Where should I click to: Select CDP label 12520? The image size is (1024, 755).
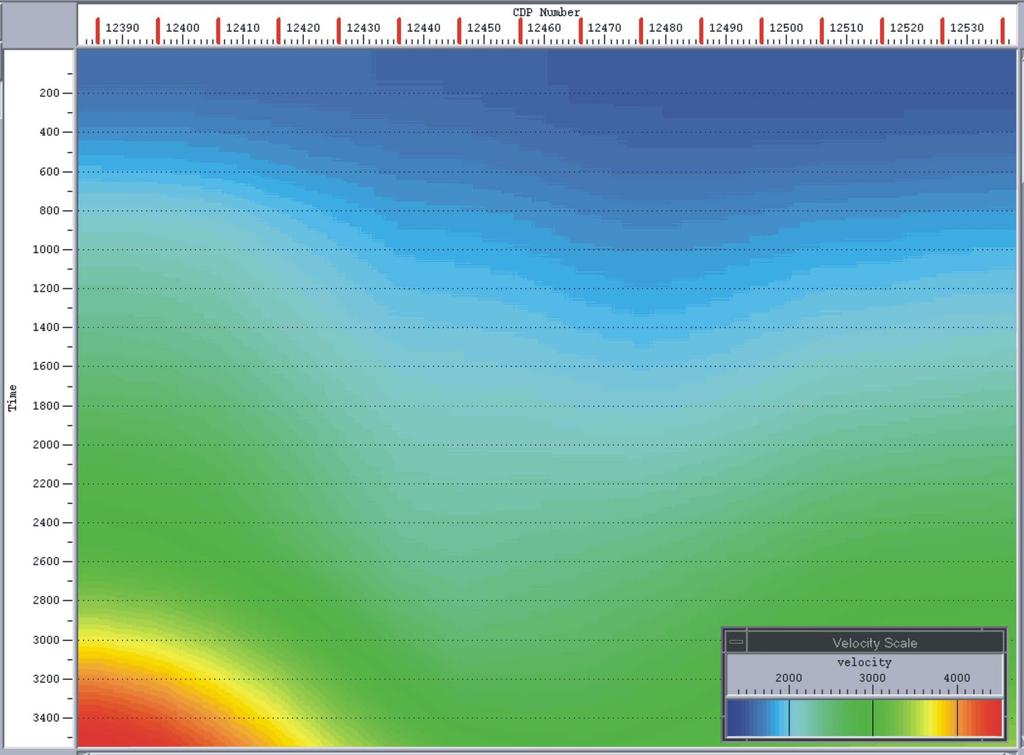(906, 27)
